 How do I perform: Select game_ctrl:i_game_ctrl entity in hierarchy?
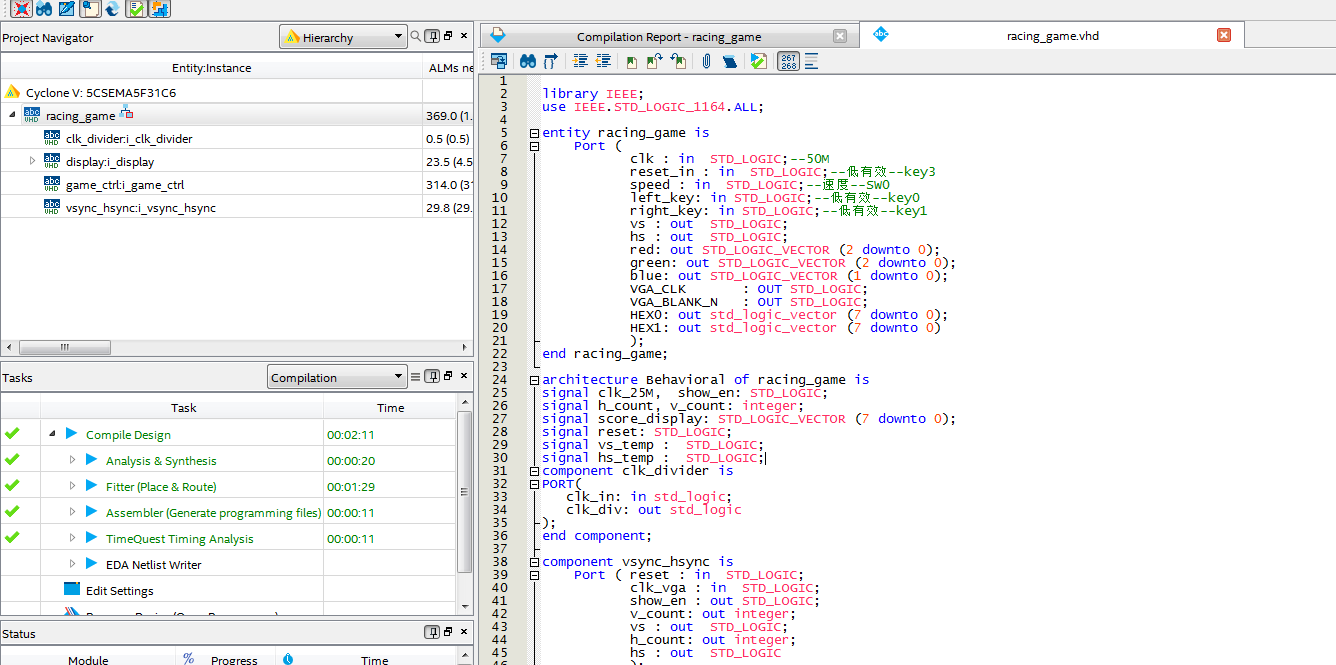pos(124,185)
